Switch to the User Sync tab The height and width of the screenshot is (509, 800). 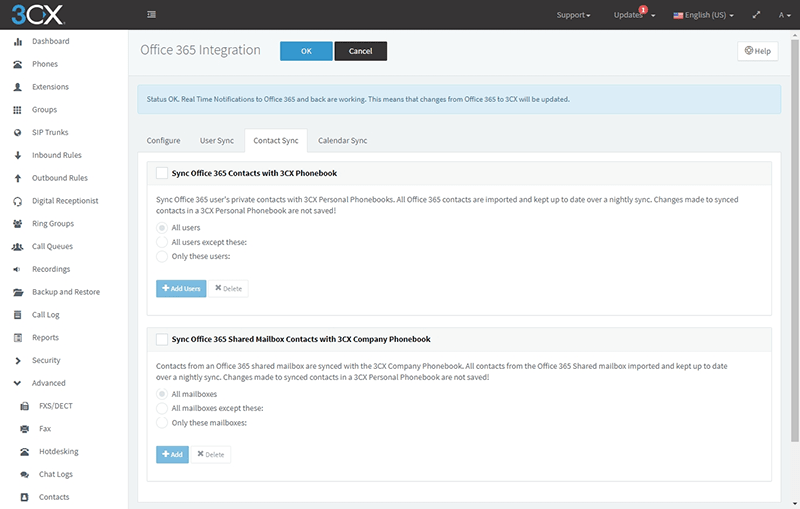coord(217,141)
